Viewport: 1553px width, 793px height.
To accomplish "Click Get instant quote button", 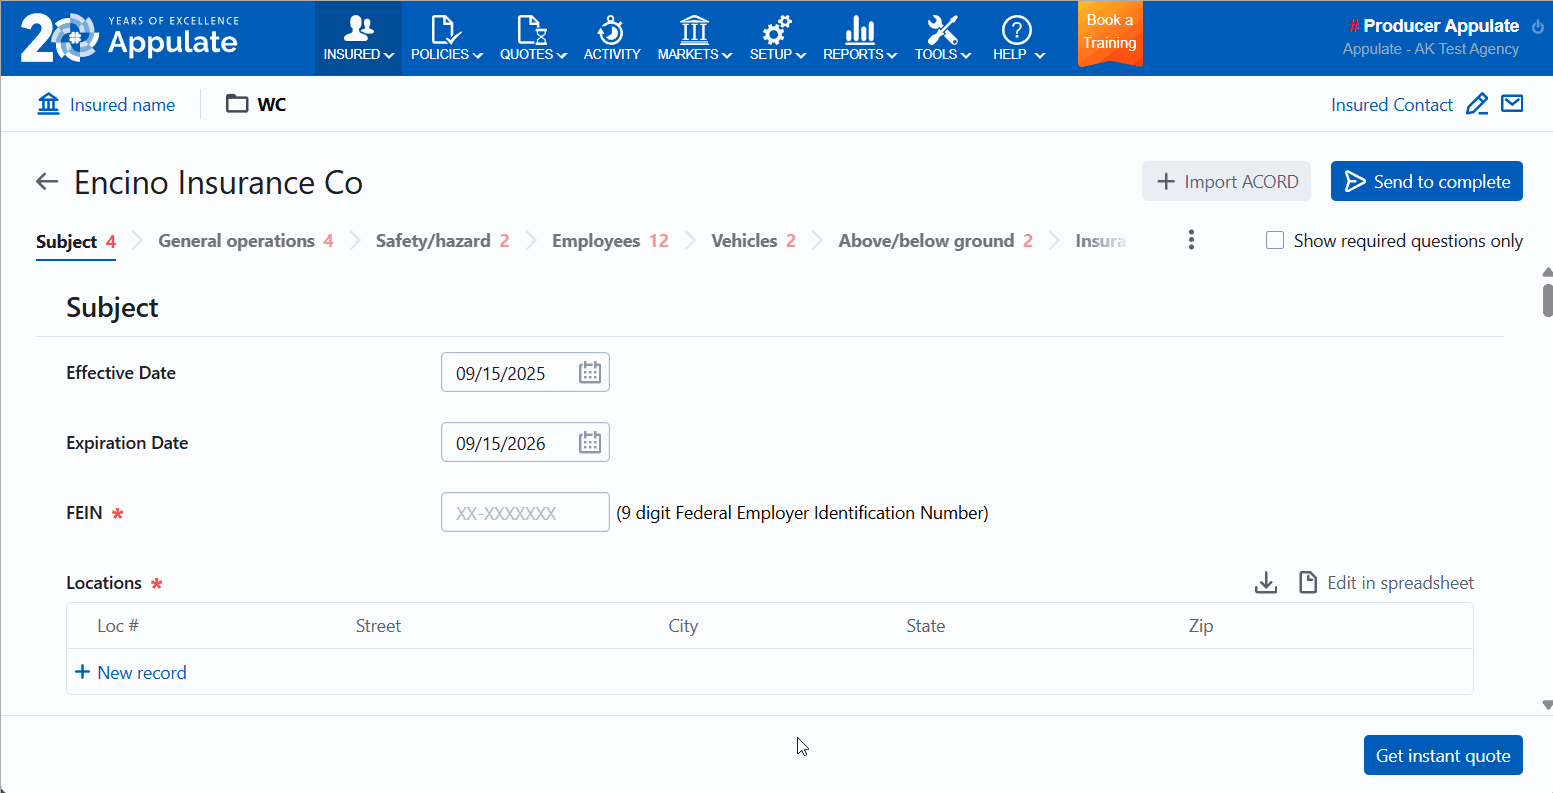I will (1443, 755).
